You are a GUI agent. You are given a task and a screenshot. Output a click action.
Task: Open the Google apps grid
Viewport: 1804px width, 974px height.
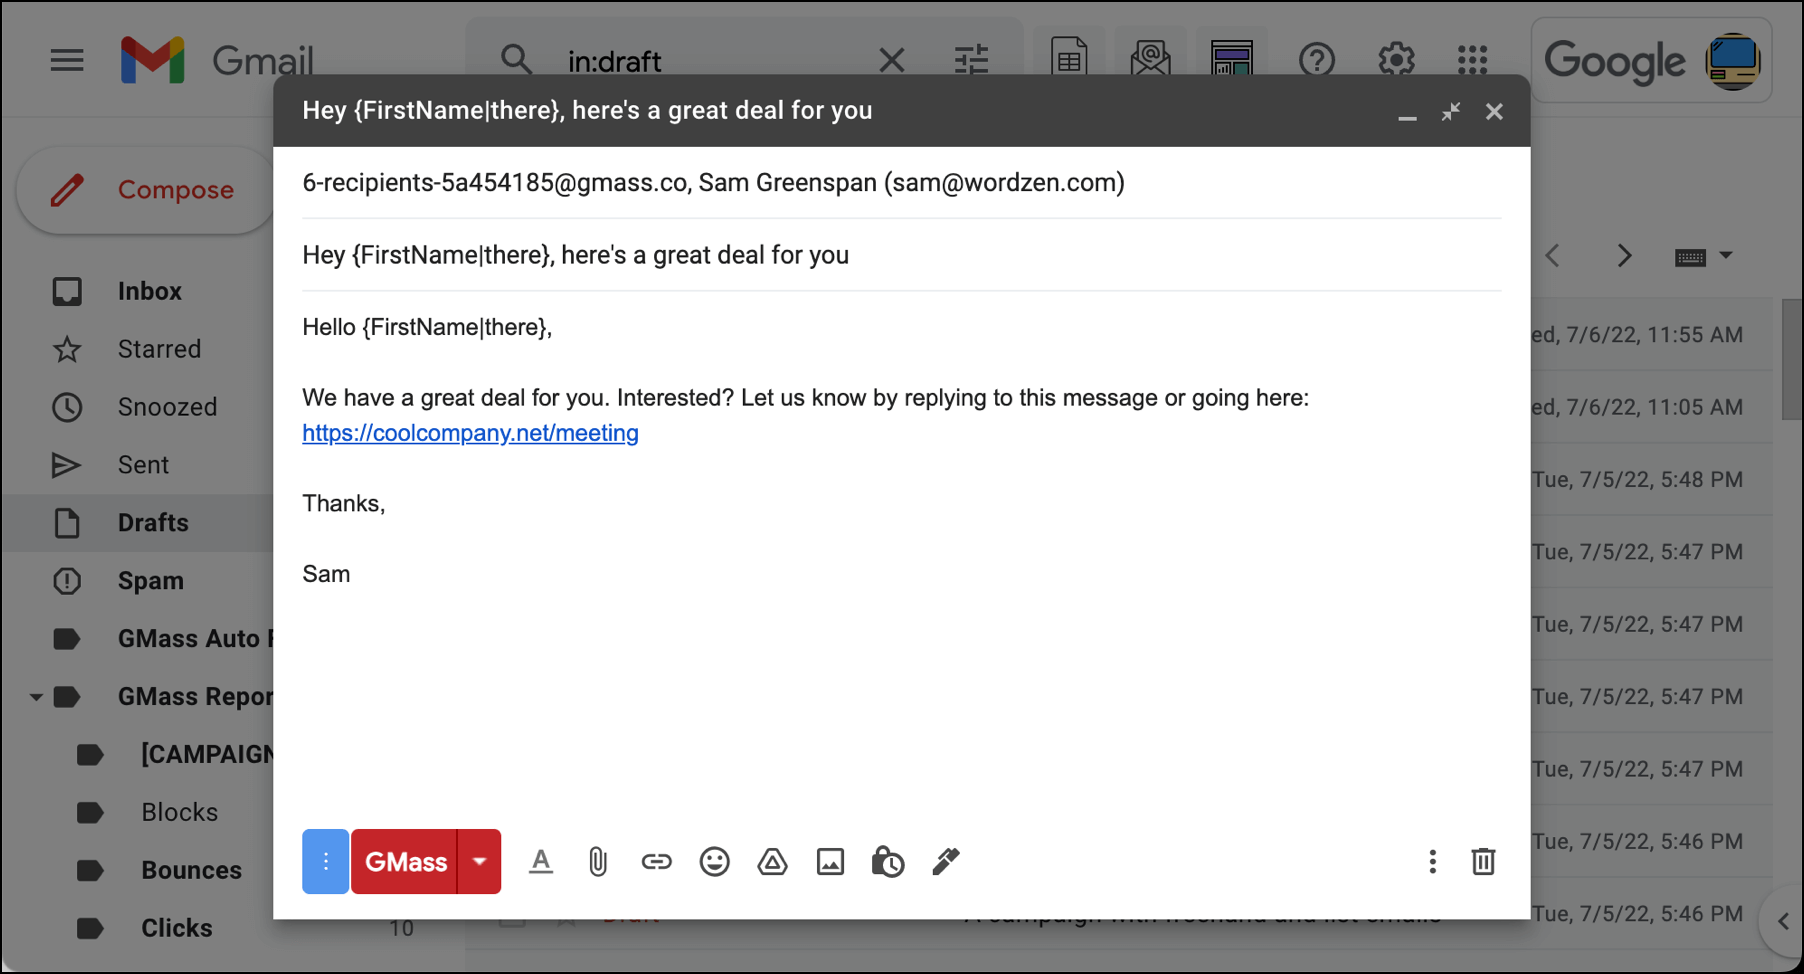point(1472,60)
